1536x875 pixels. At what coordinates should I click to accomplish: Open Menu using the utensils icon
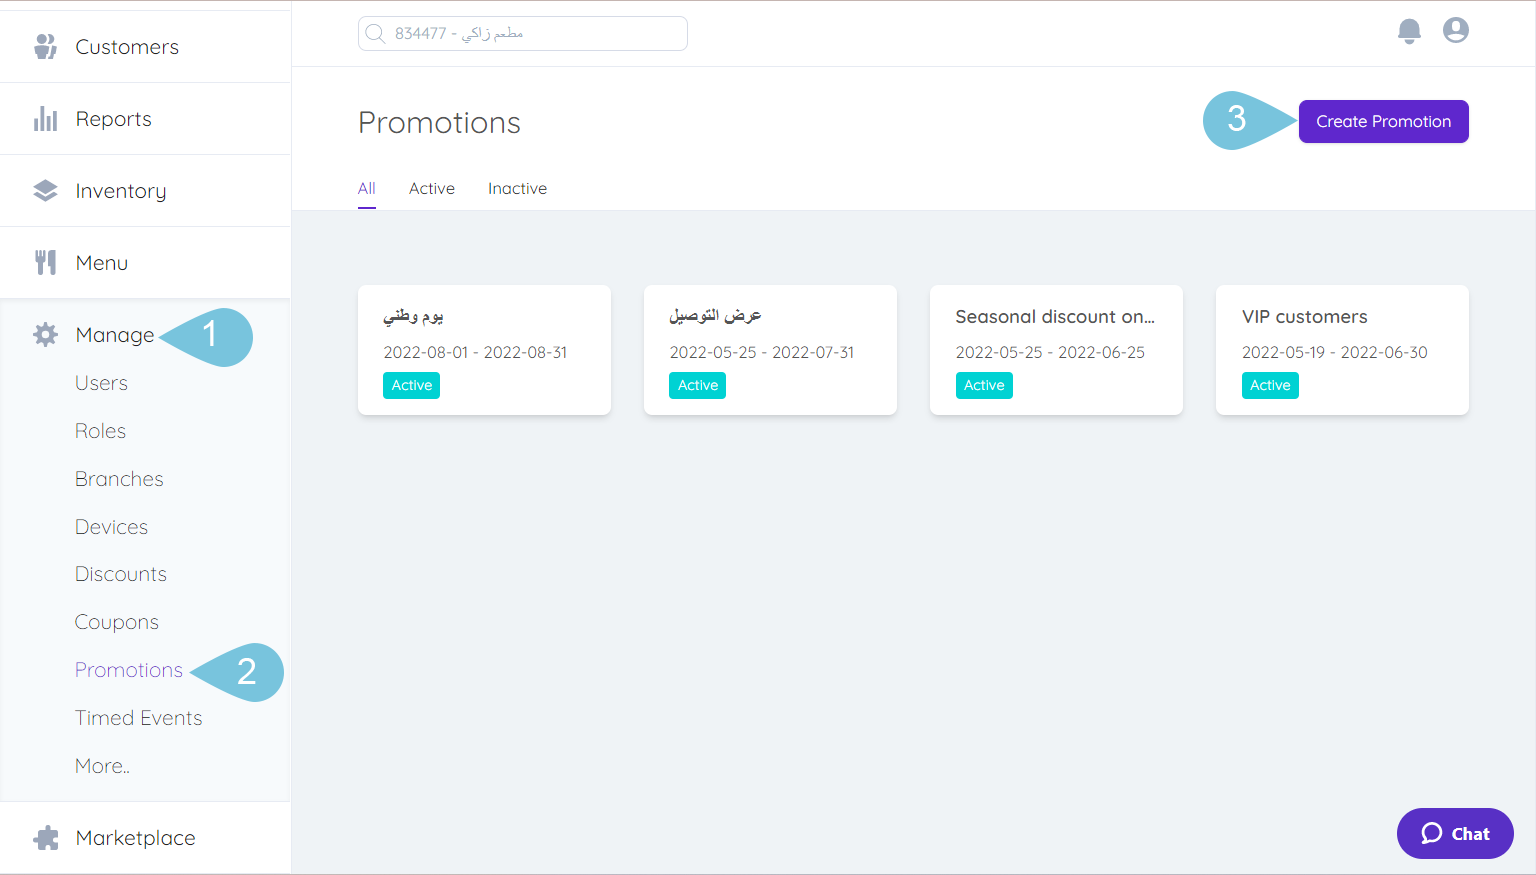coord(45,262)
